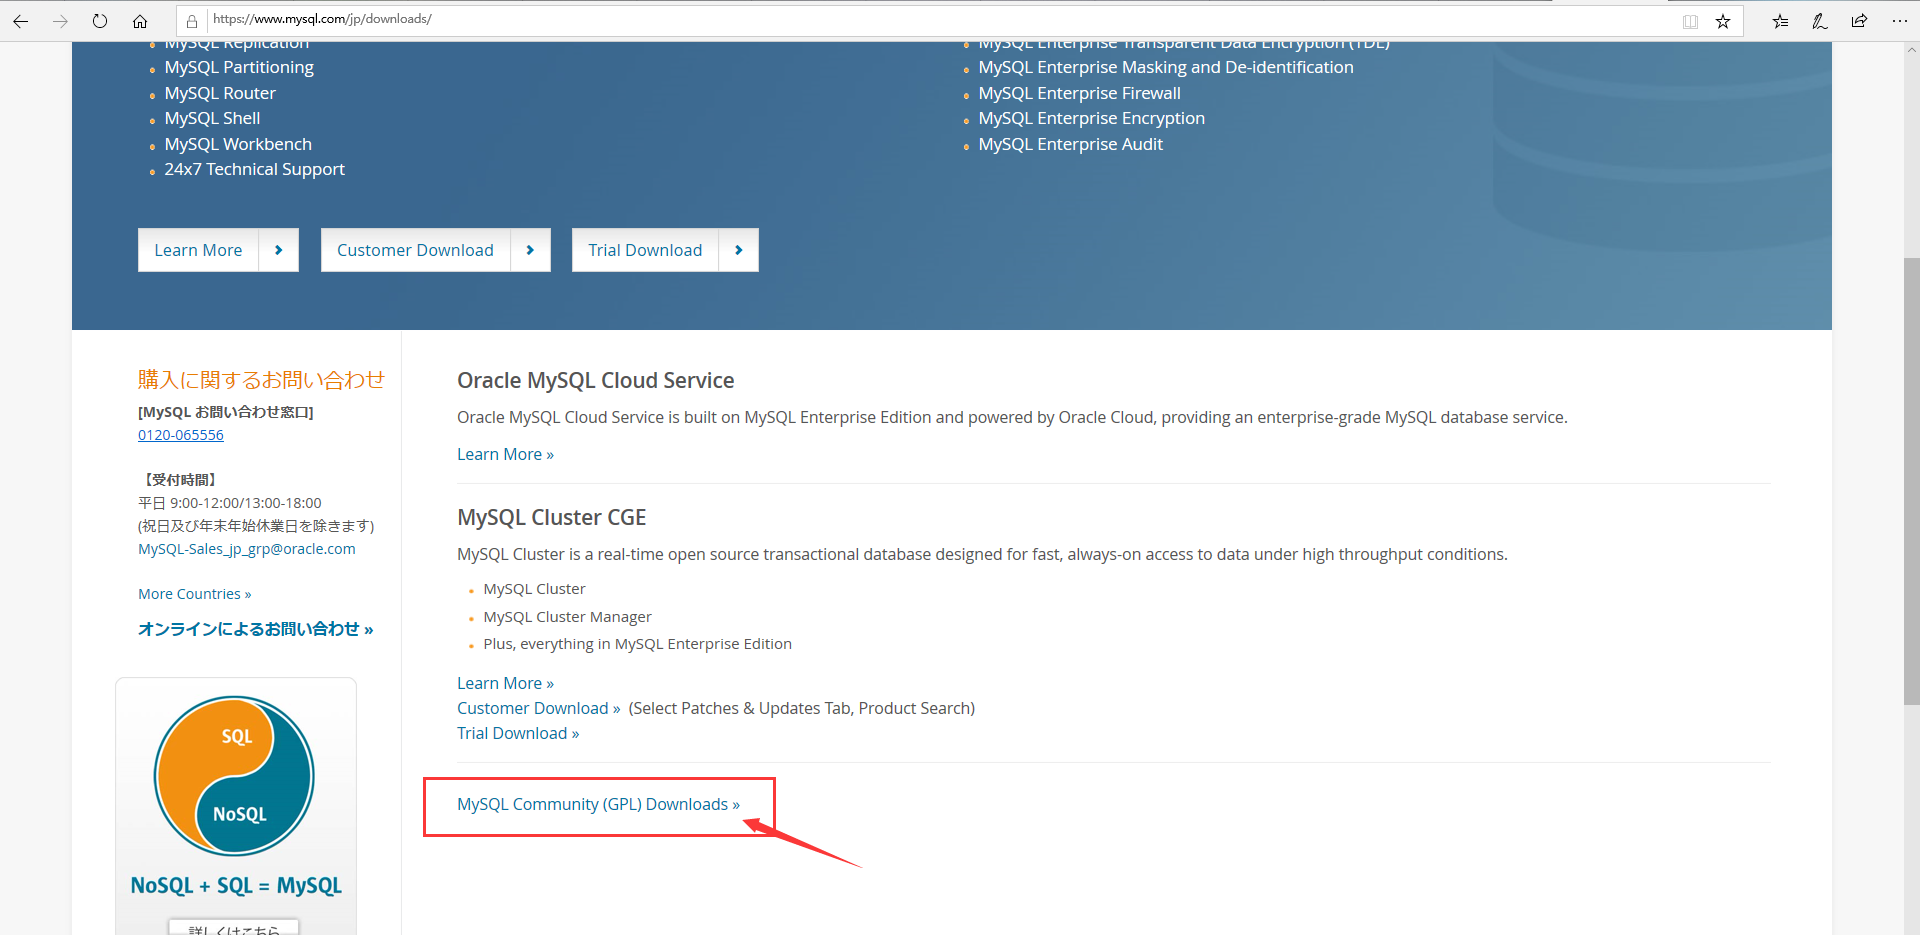Viewport: 1920px width, 935px height.
Task: Click the MySQL Router list item
Action: tap(220, 93)
